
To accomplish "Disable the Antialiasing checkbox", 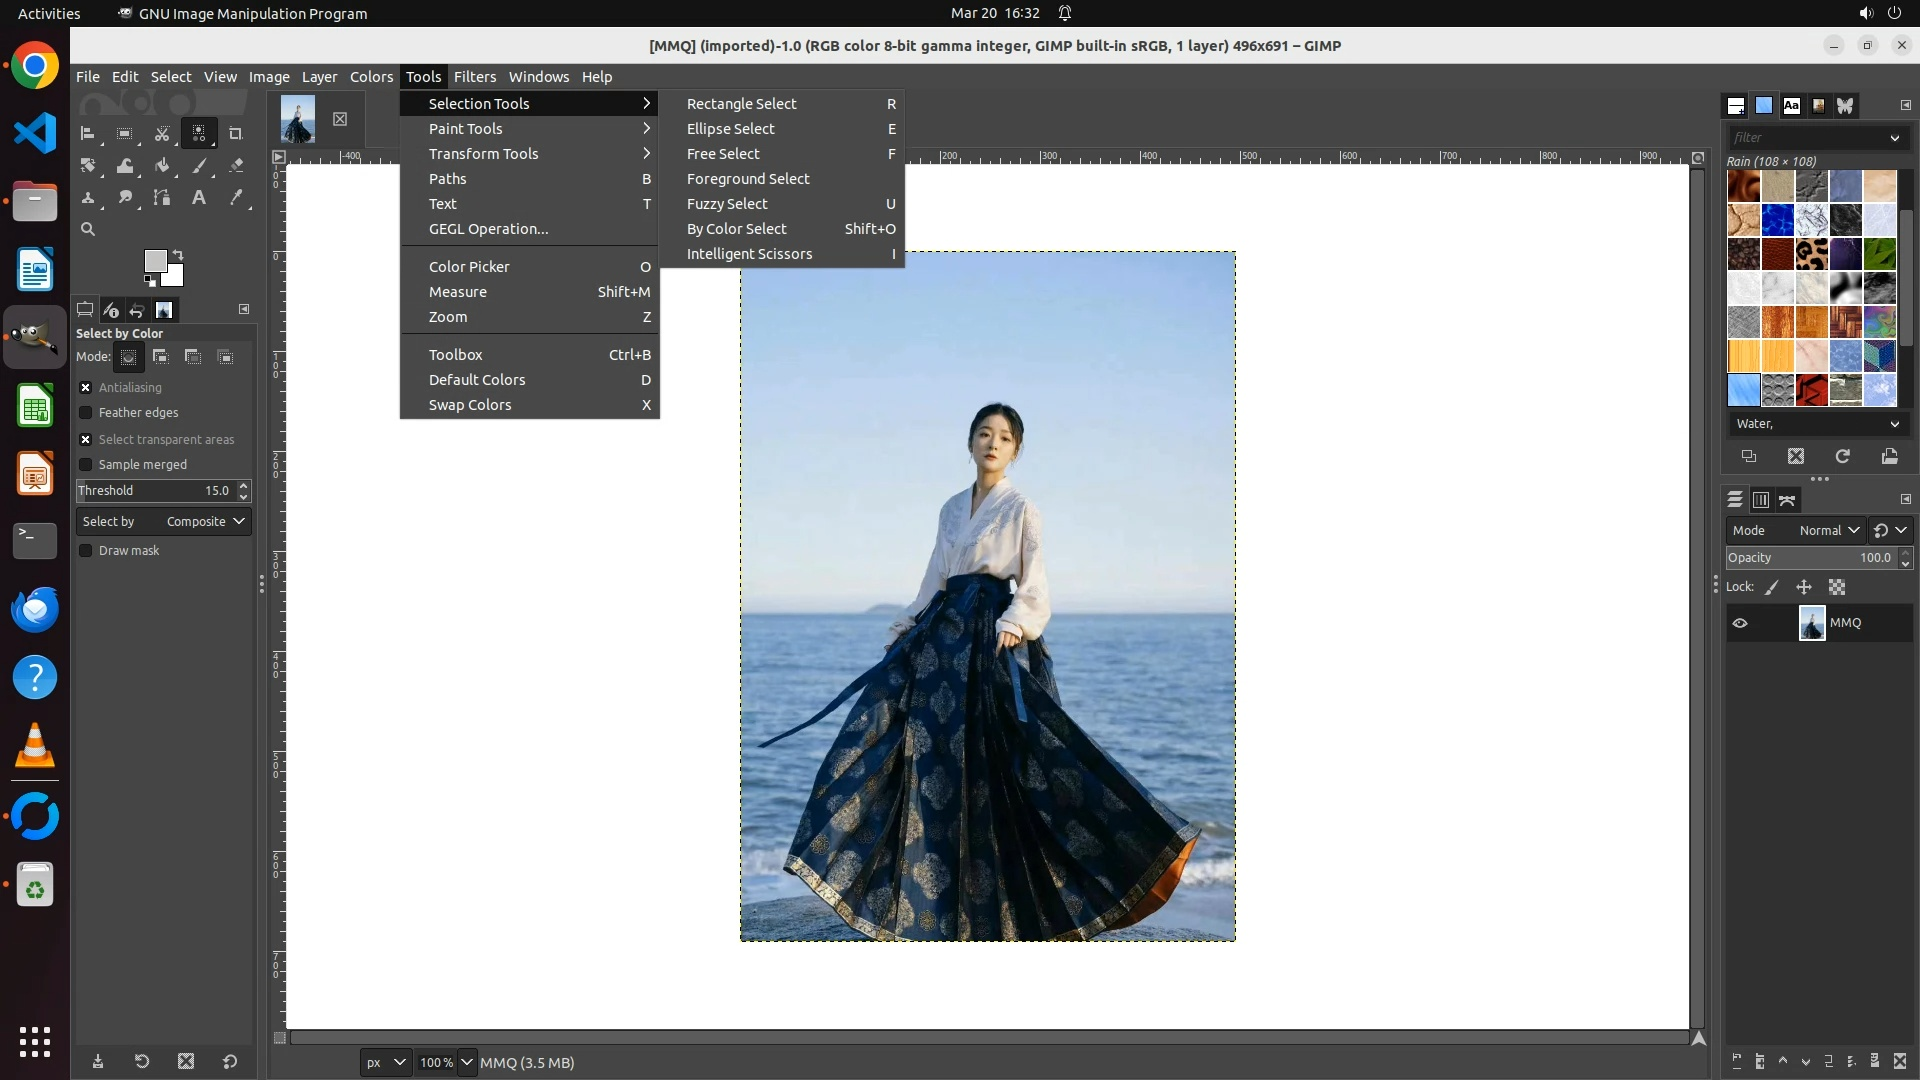I will coord(86,388).
